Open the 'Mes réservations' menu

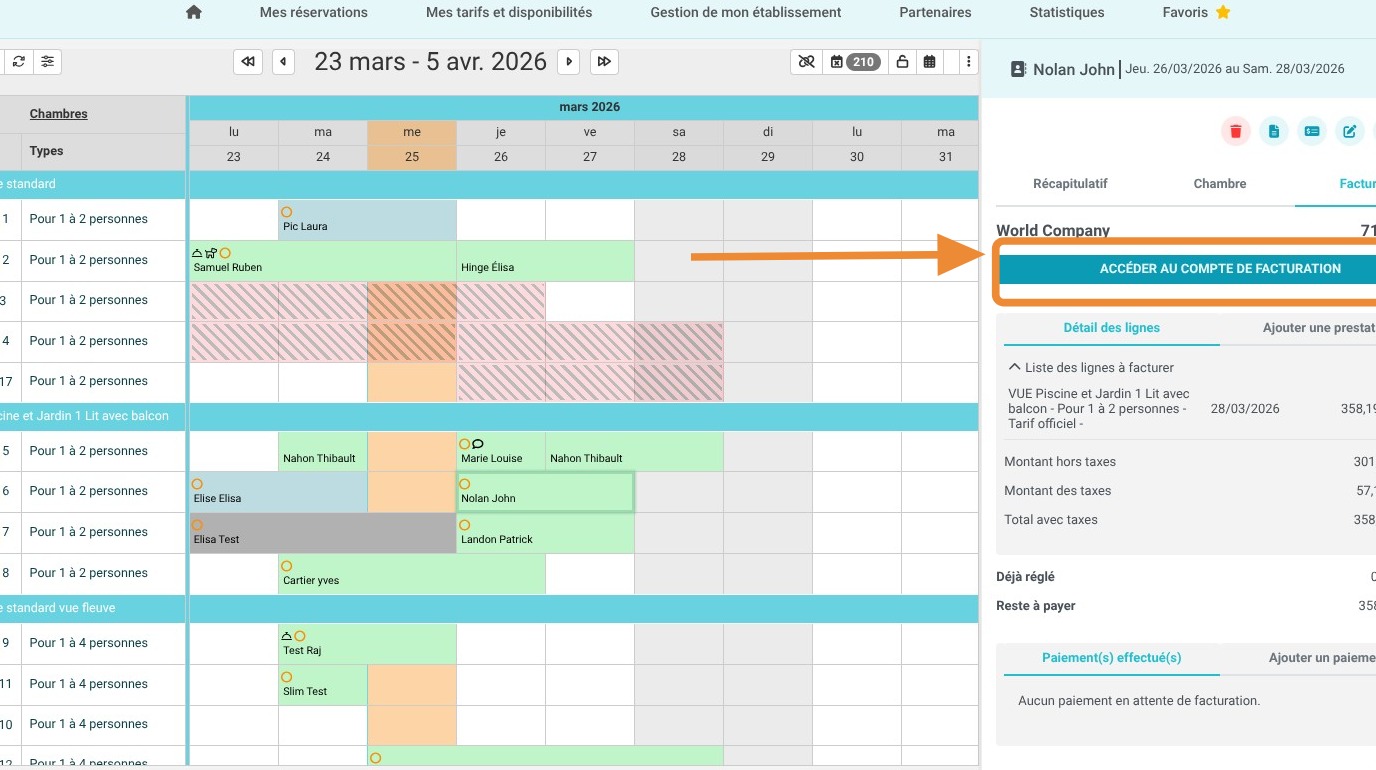[314, 13]
